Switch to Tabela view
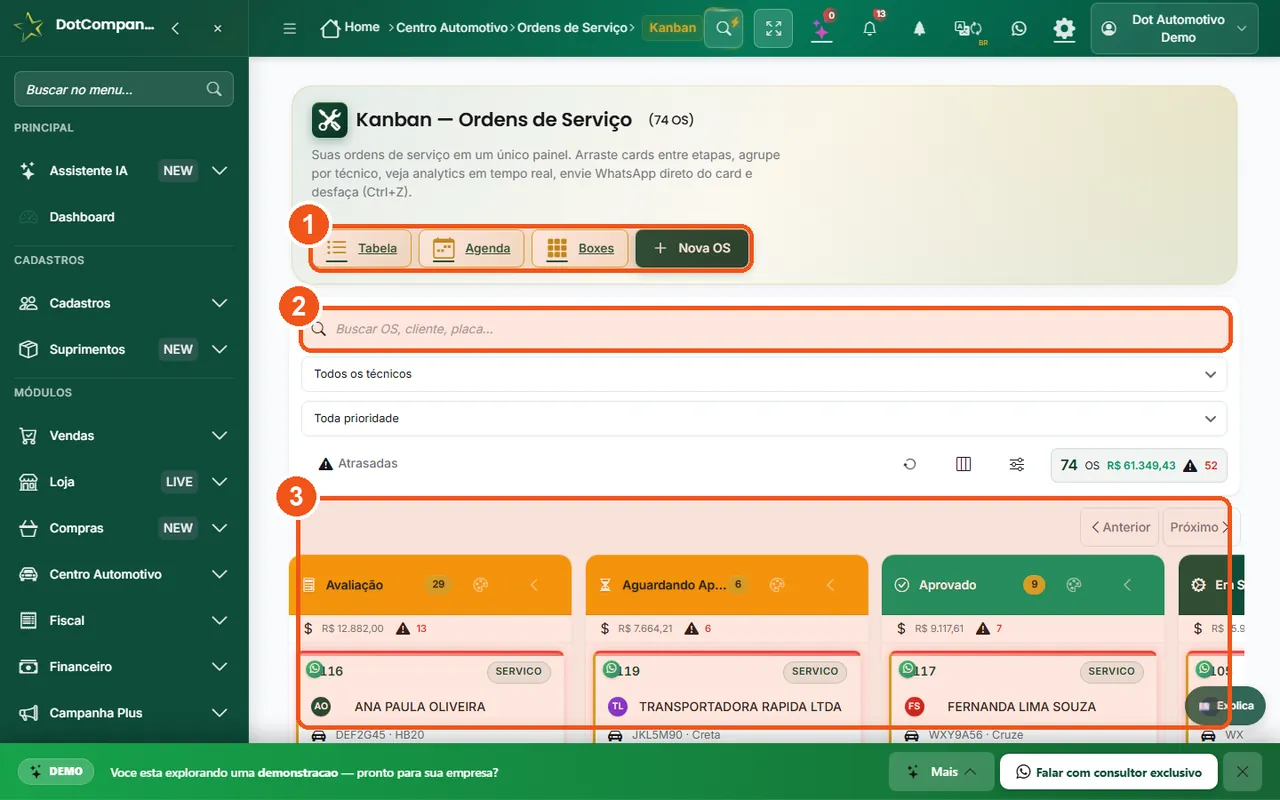The height and width of the screenshot is (800, 1280). (362, 248)
